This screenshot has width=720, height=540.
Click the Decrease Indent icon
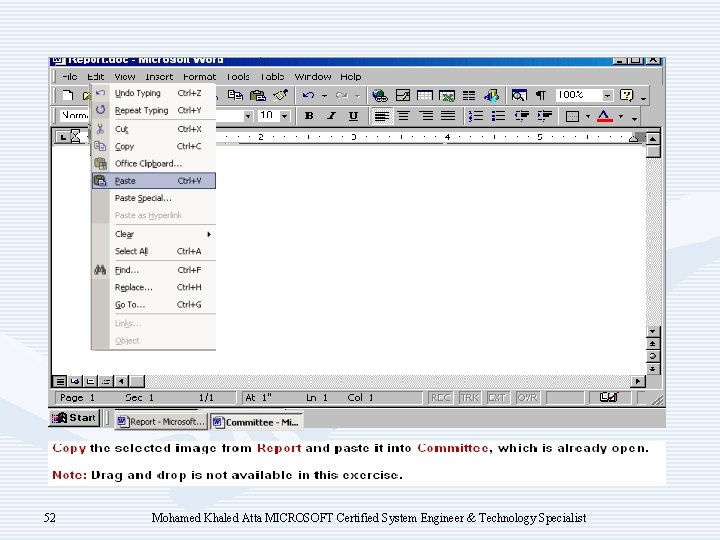[x=522, y=116]
